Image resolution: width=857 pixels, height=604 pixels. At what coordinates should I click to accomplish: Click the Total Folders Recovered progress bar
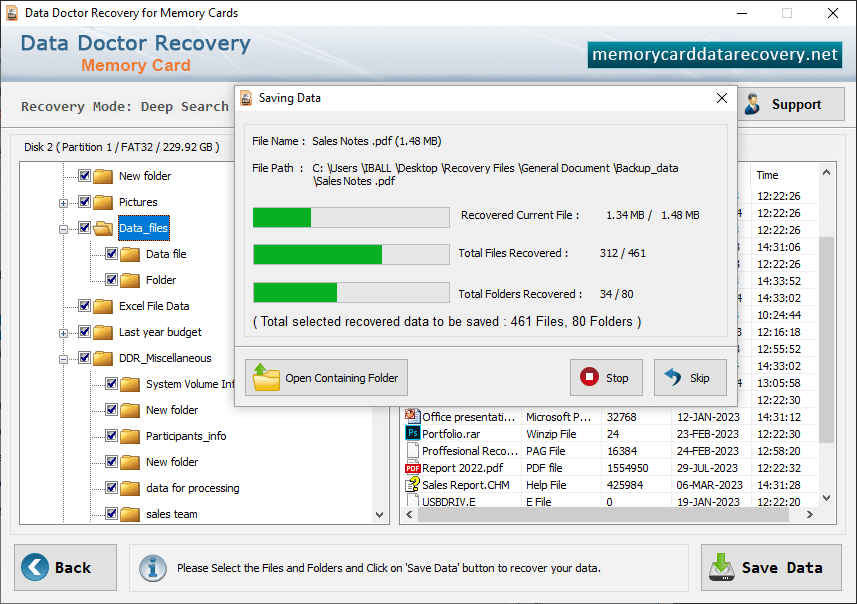[351, 292]
